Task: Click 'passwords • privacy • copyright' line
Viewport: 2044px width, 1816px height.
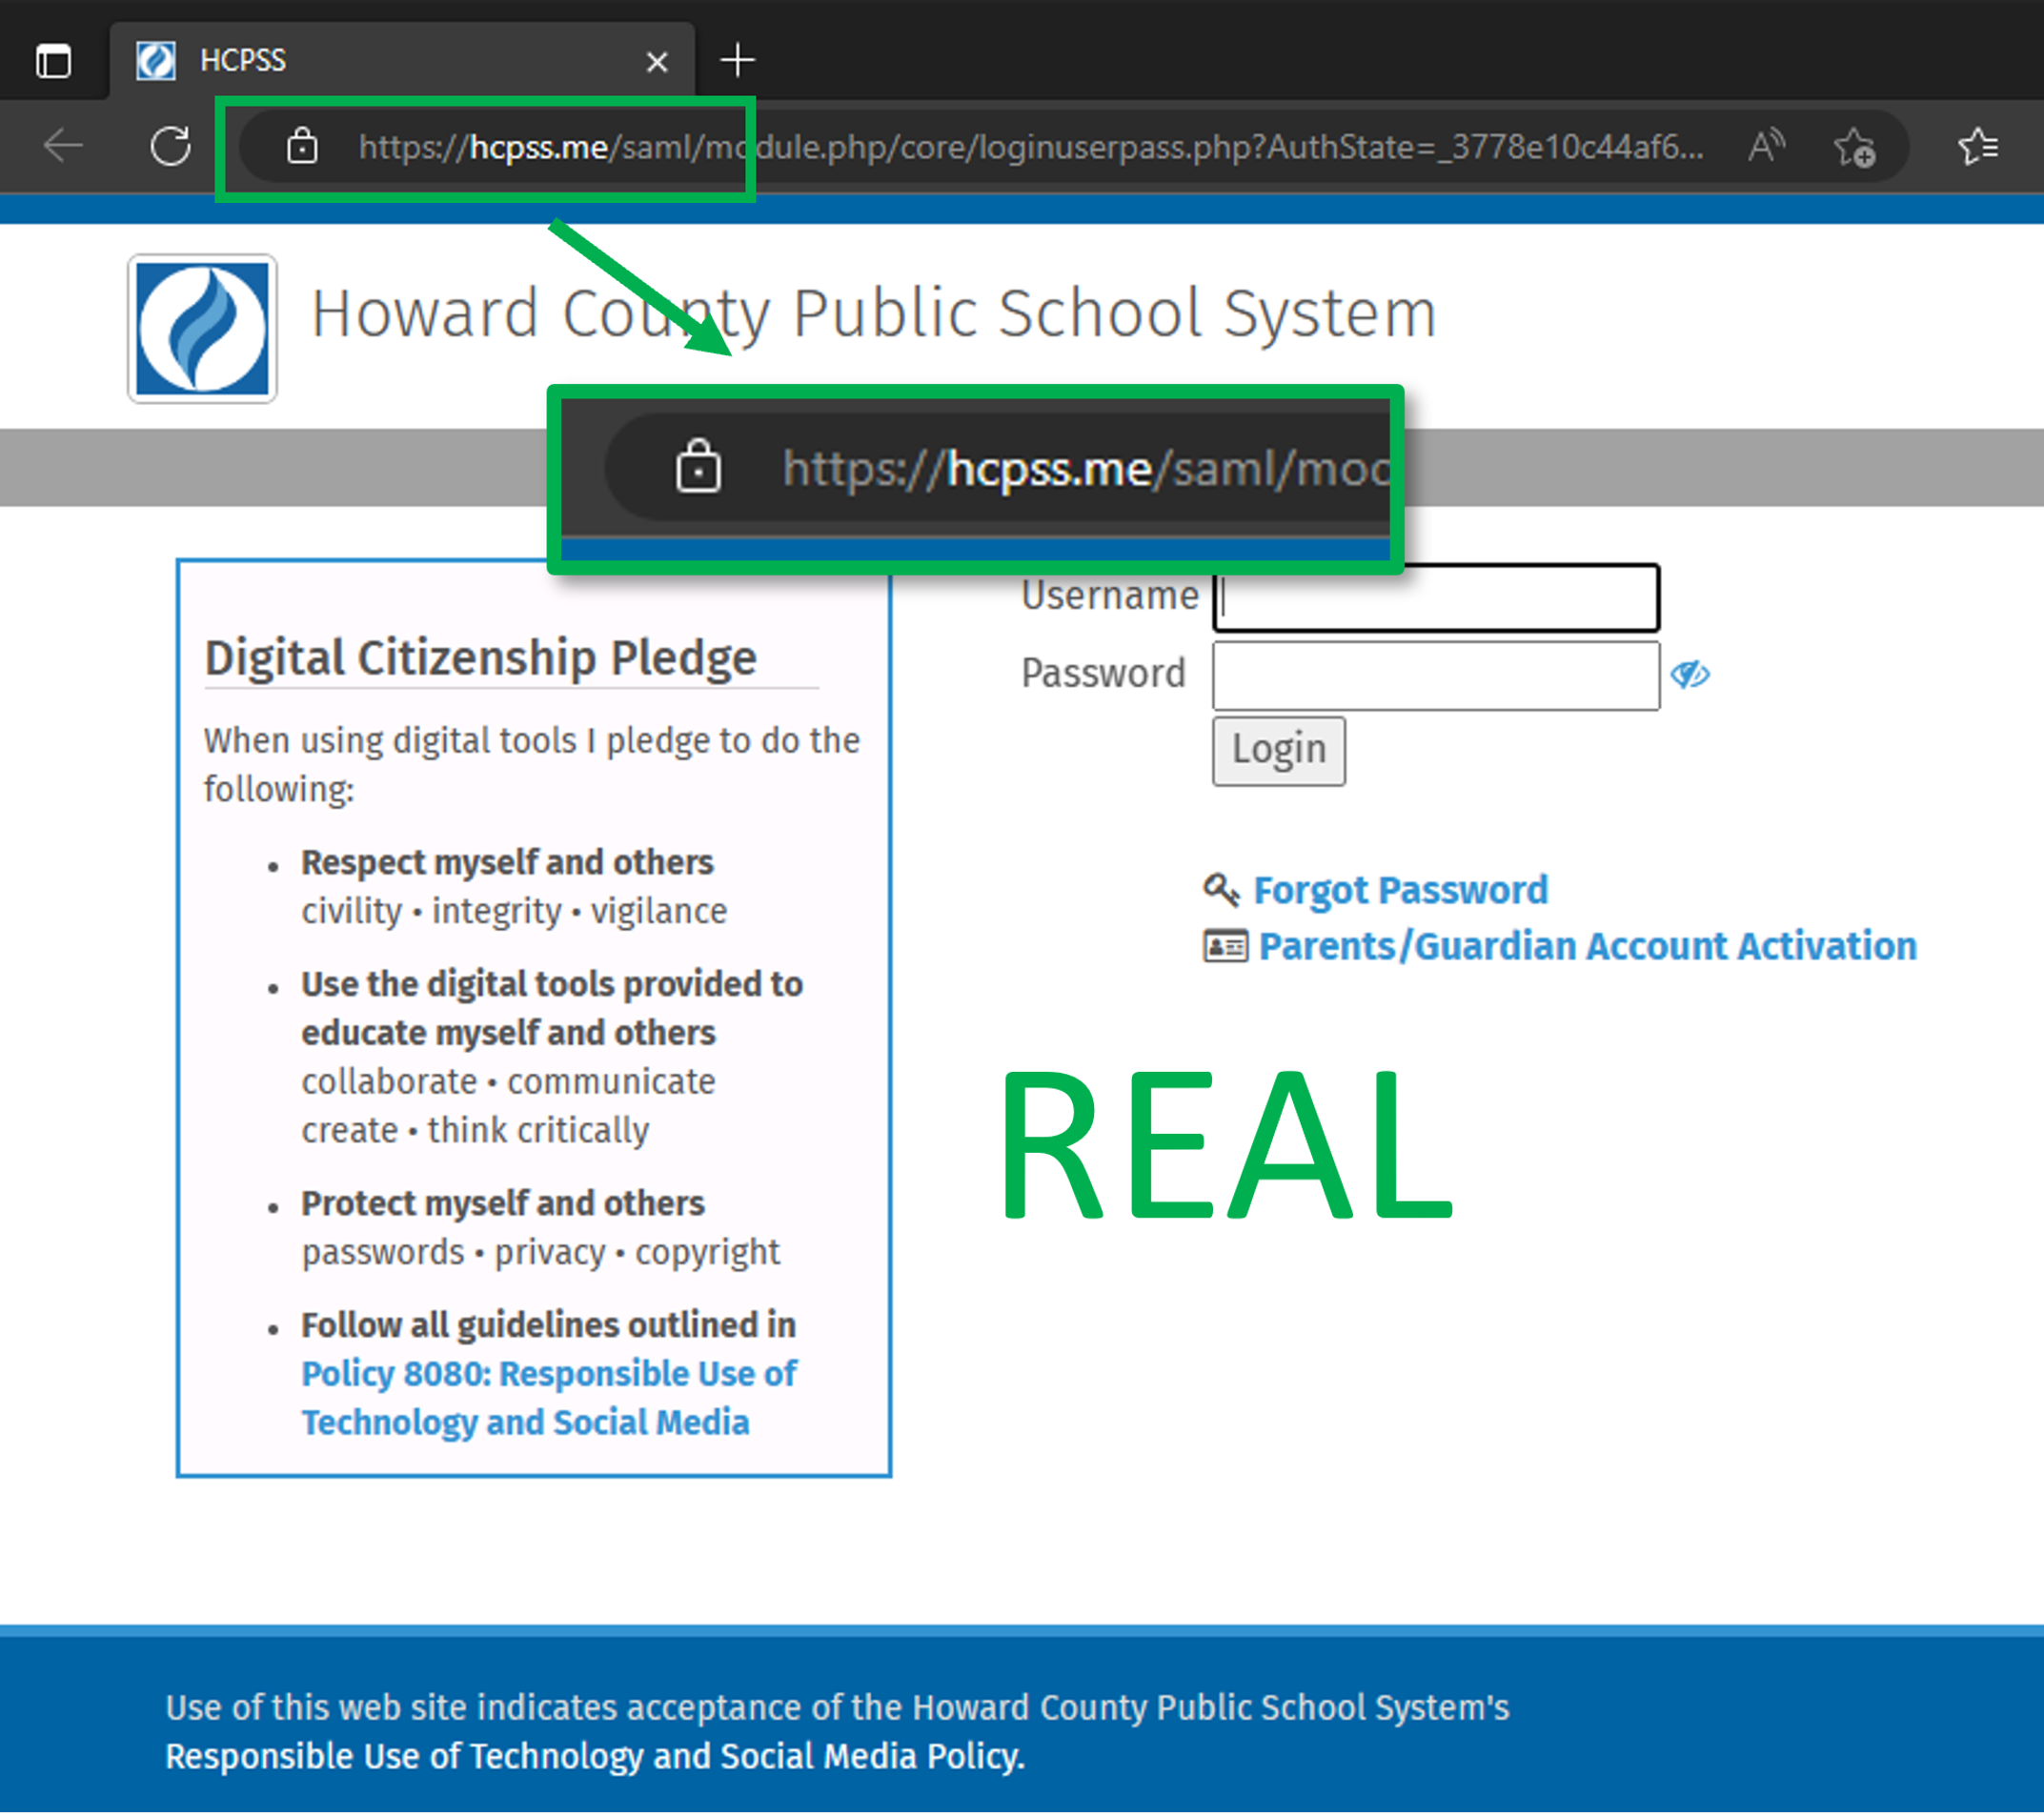Action: coord(540,1252)
